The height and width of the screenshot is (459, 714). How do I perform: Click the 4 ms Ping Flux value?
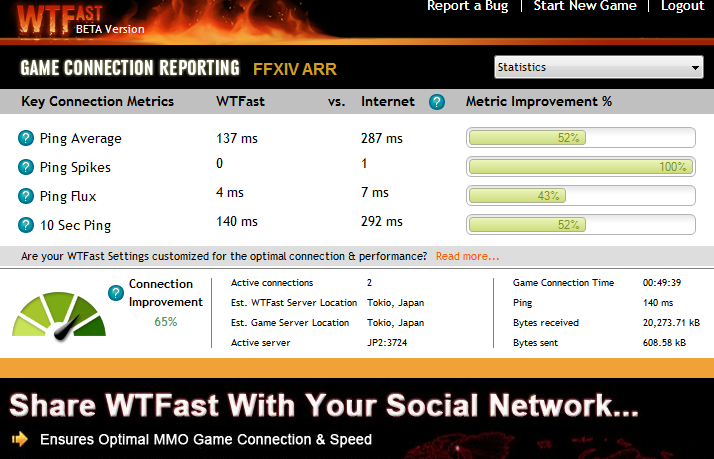230,192
